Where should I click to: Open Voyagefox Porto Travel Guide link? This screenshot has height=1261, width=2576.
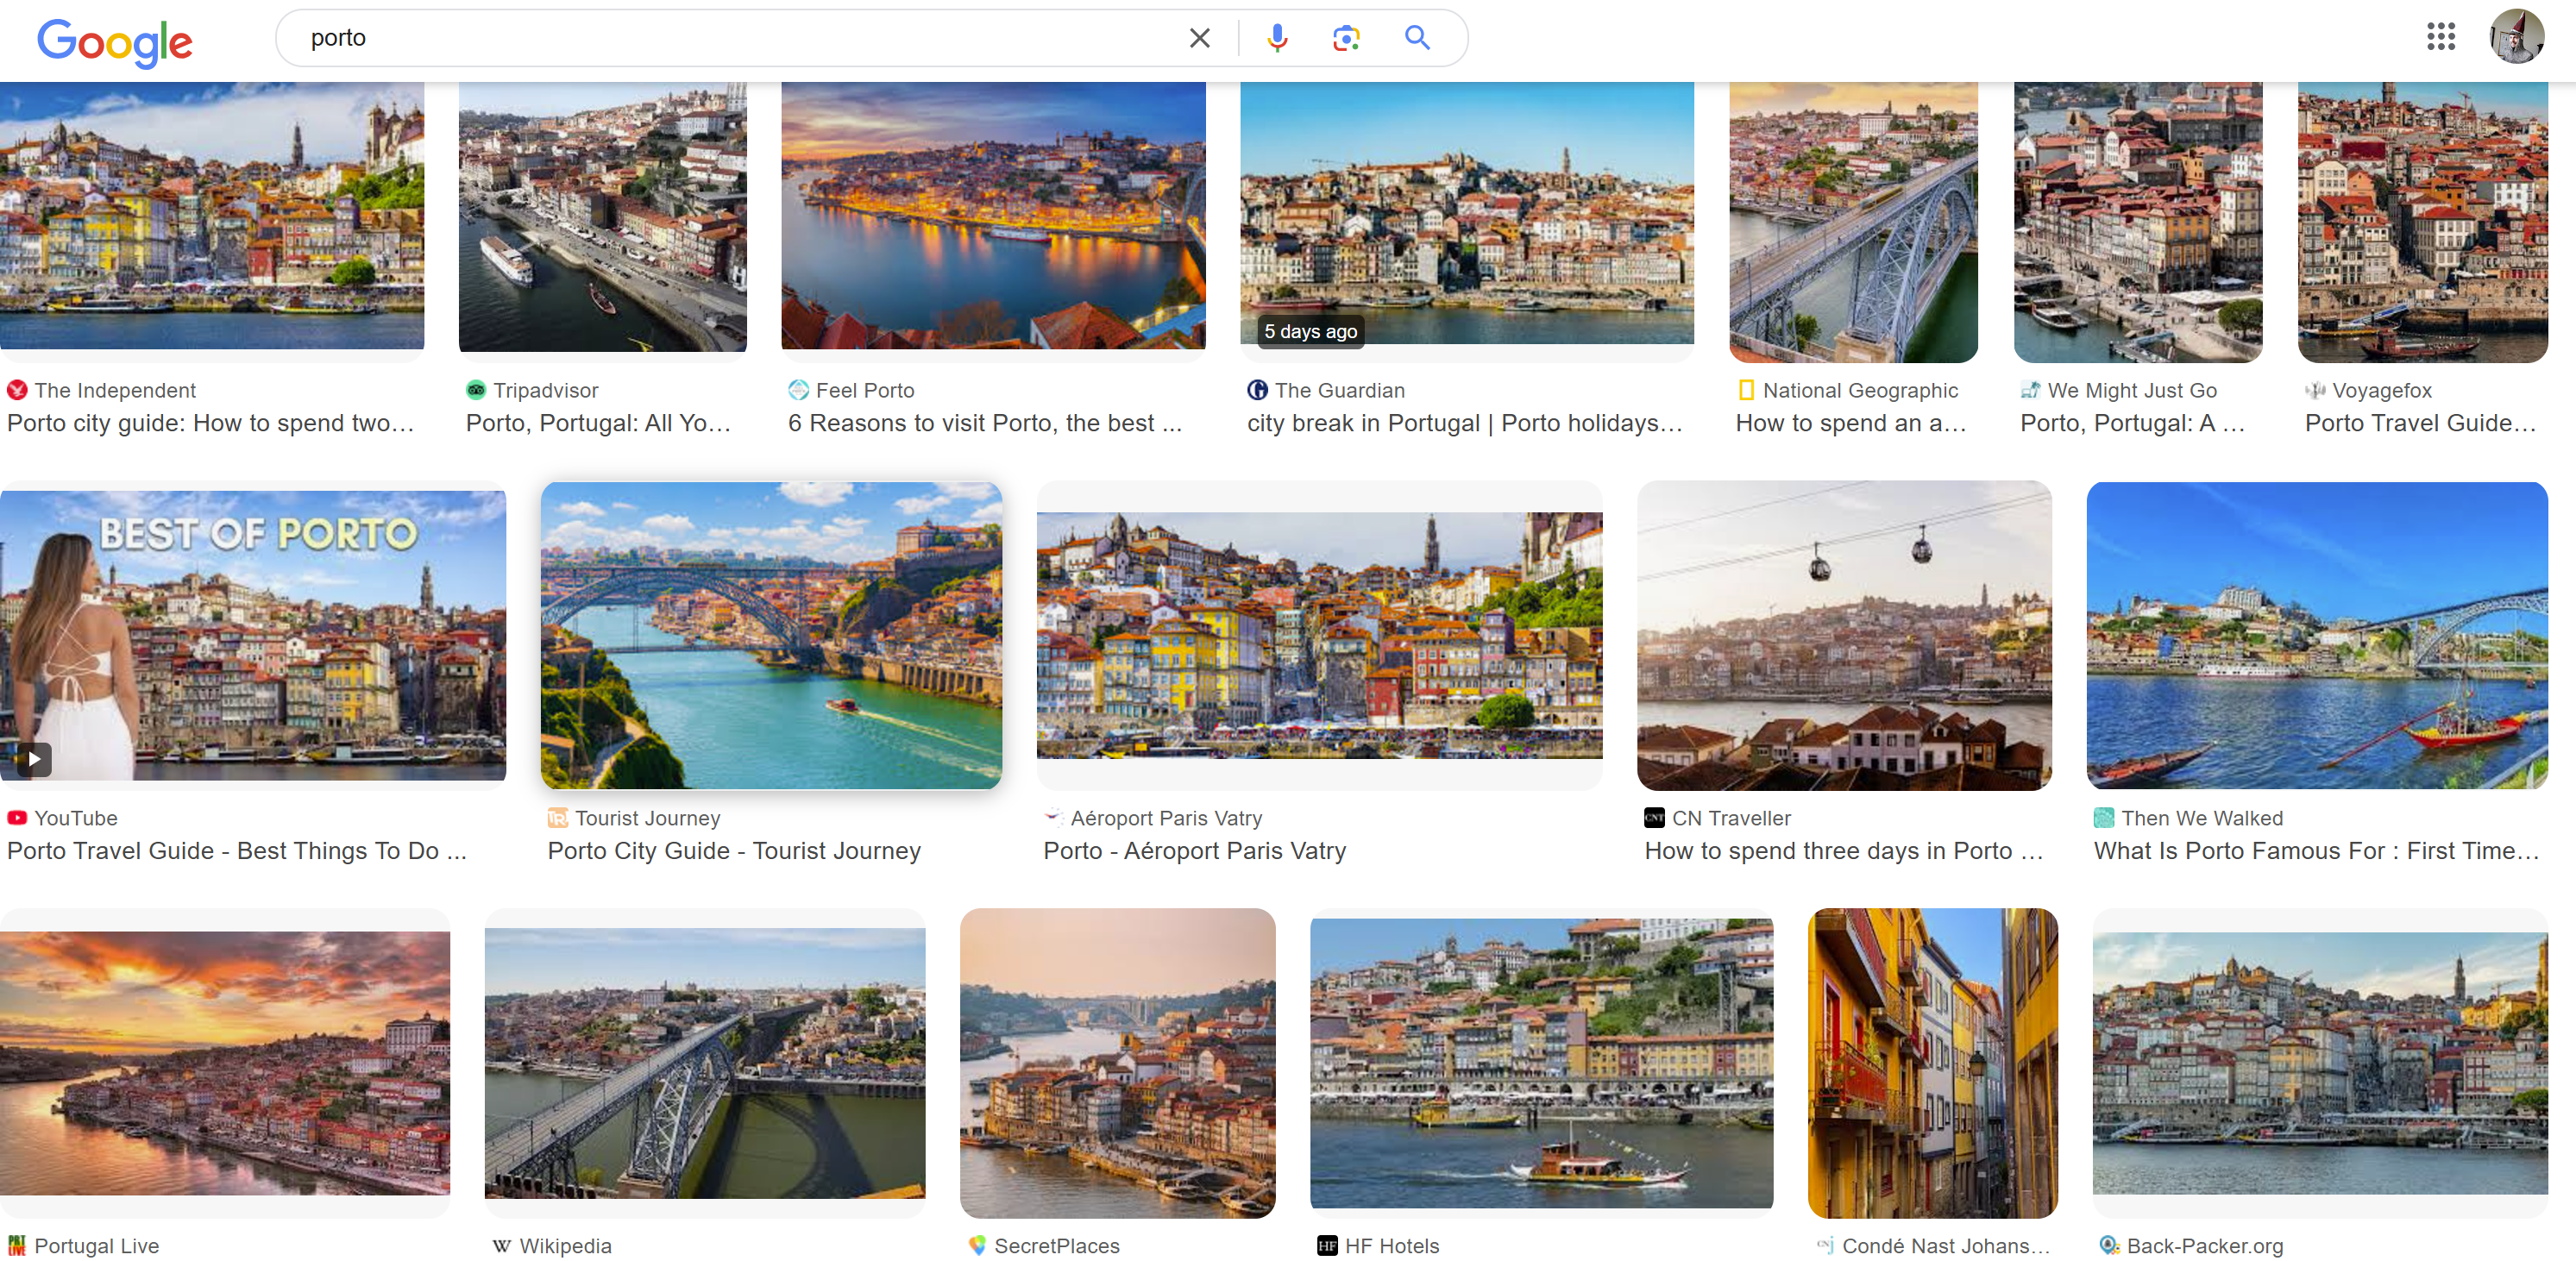tap(2419, 423)
